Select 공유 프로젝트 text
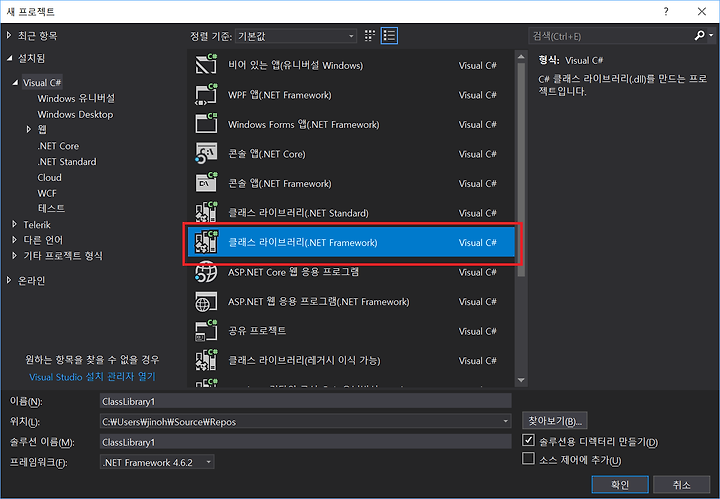The image size is (720, 499). tap(257, 331)
